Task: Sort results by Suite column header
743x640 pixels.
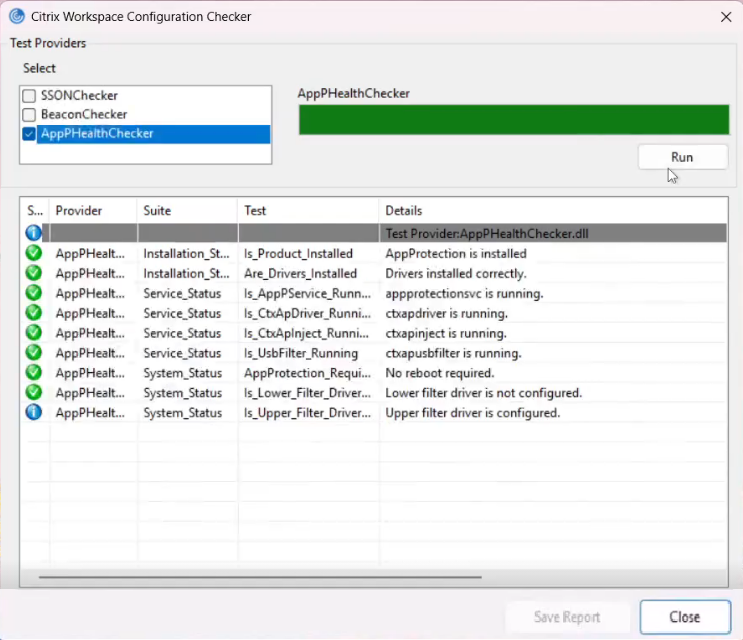Action: [x=186, y=211]
